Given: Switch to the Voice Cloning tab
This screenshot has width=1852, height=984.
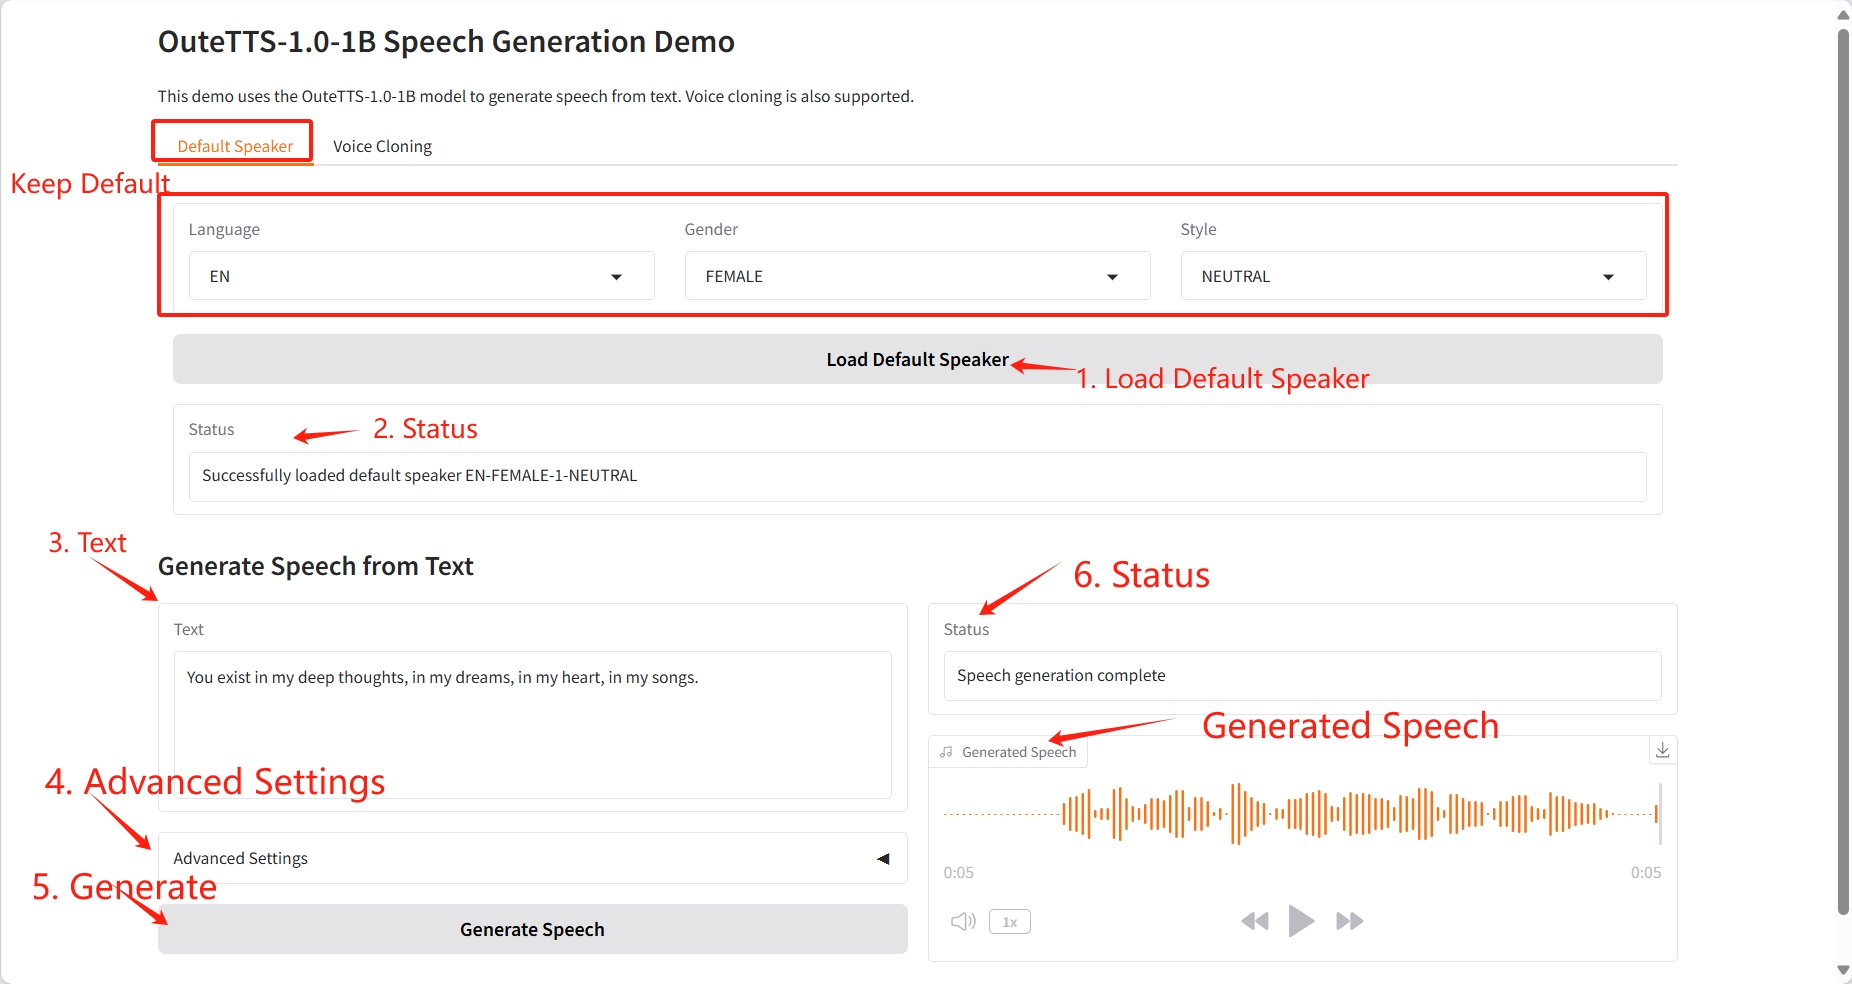Looking at the screenshot, I should [382, 146].
